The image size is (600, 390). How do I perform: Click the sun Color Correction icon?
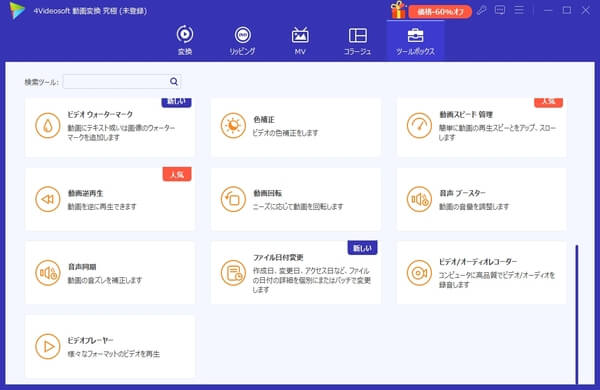pyautogui.click(x=233, y=126)
